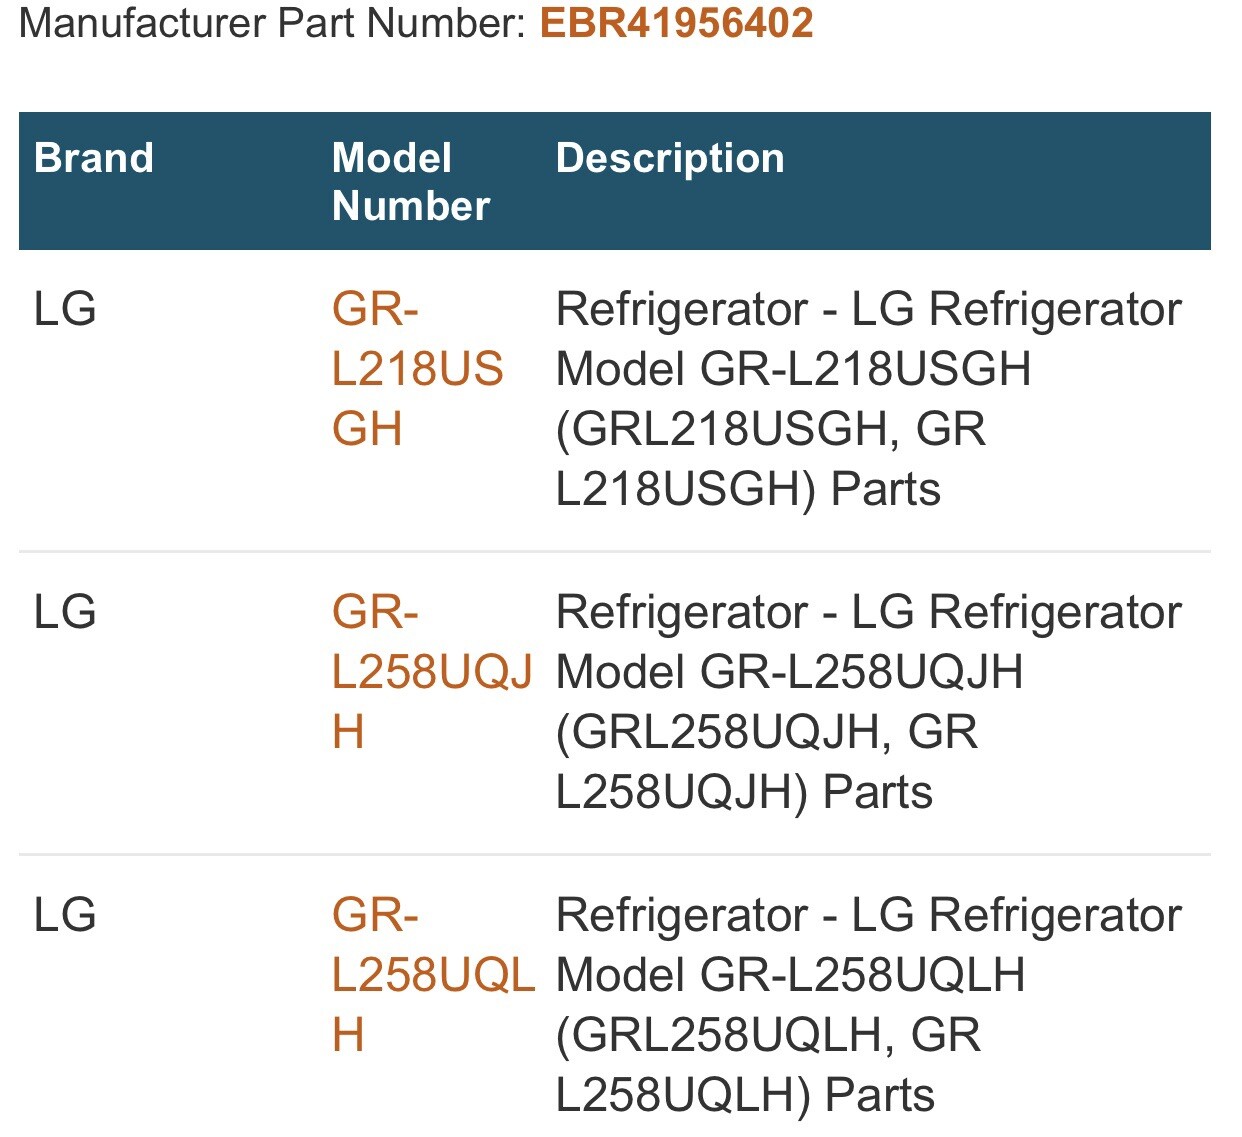
Task: Open the EBR41956402 part number link
Action: tap(676, 23)
